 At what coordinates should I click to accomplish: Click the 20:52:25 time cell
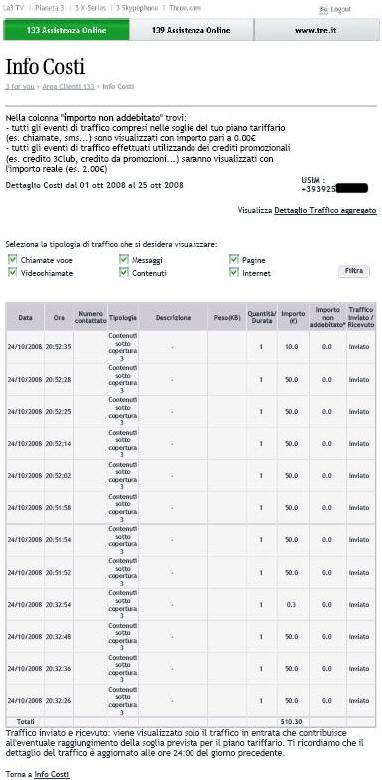pyautogui.click(x=59, y=411)
